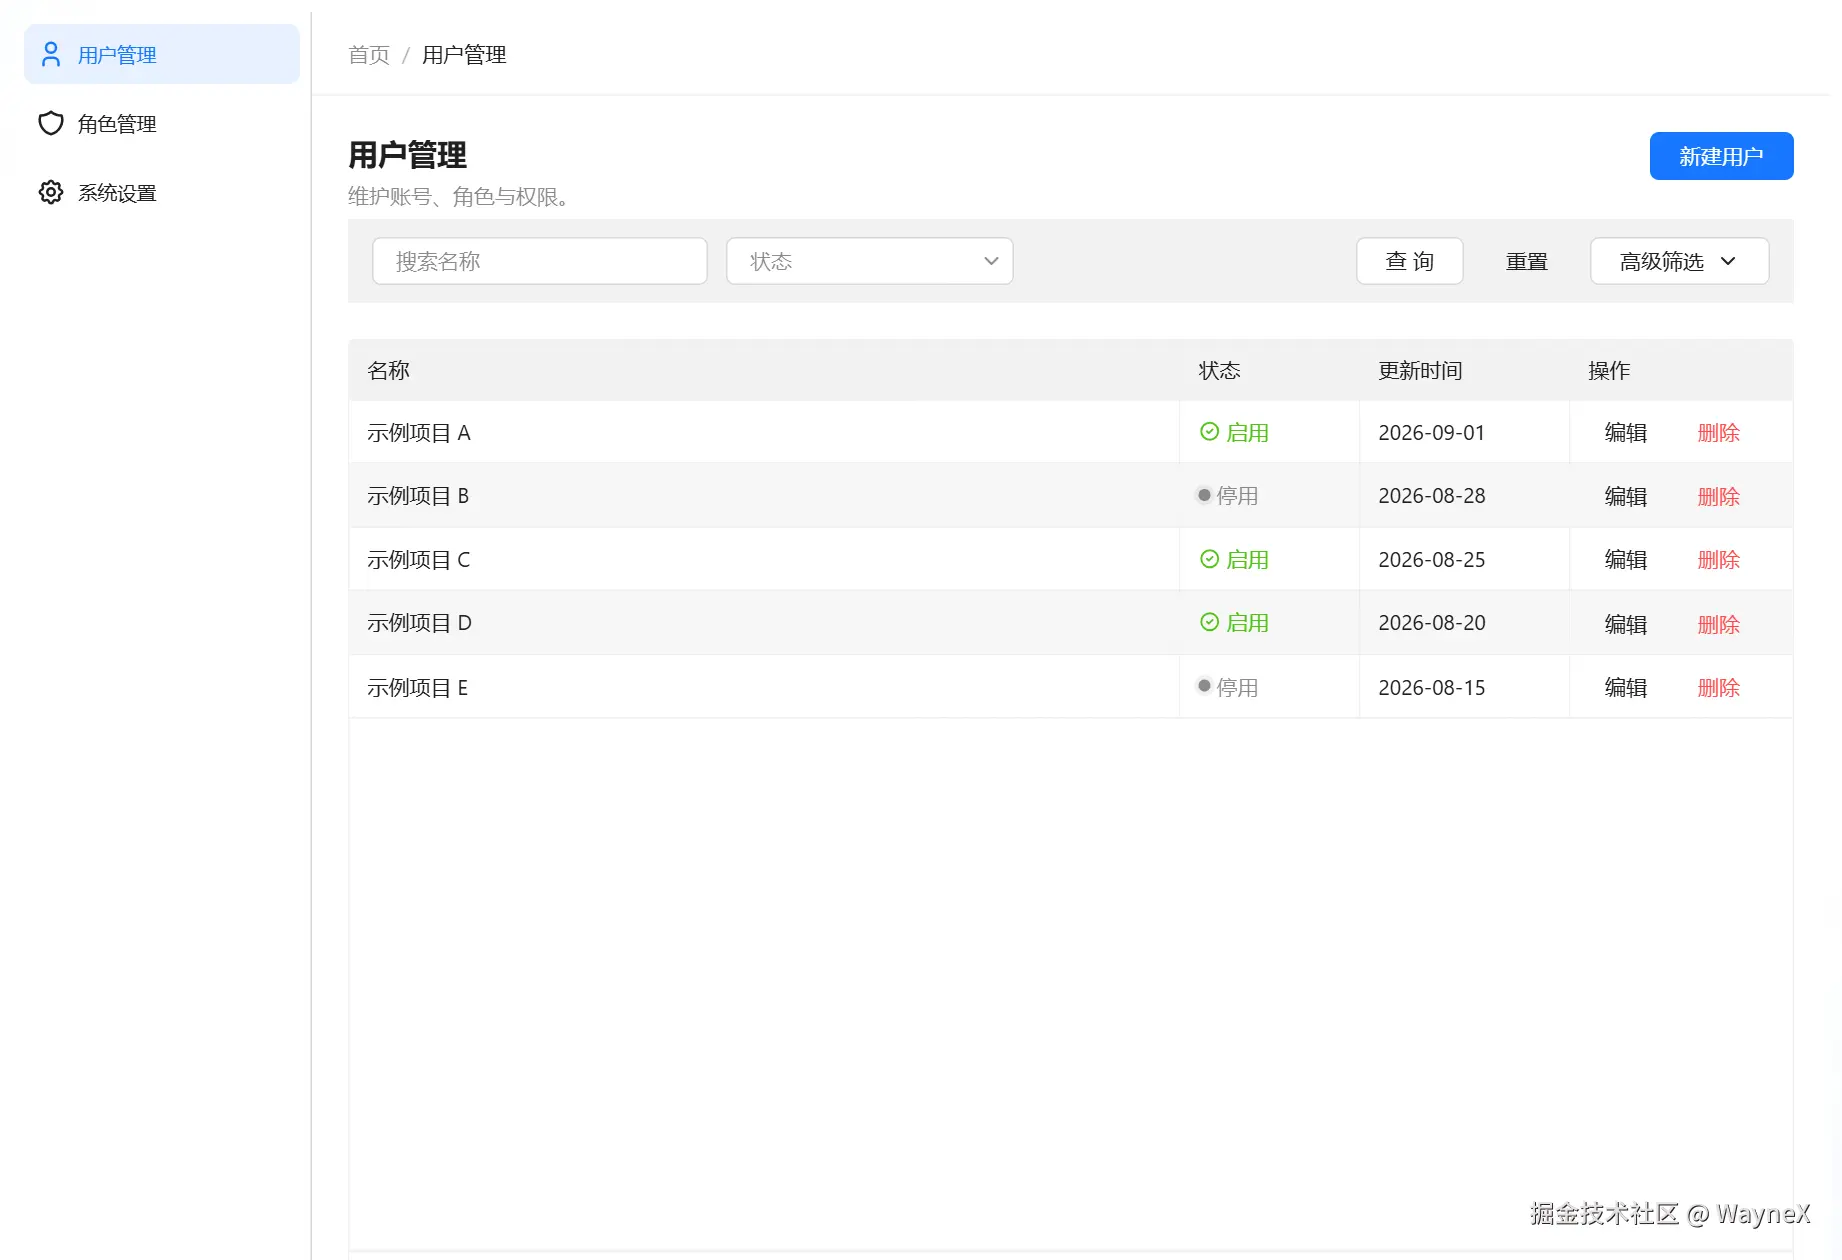Click the 停用 status text of 示例项目 E

[1237, 687]
